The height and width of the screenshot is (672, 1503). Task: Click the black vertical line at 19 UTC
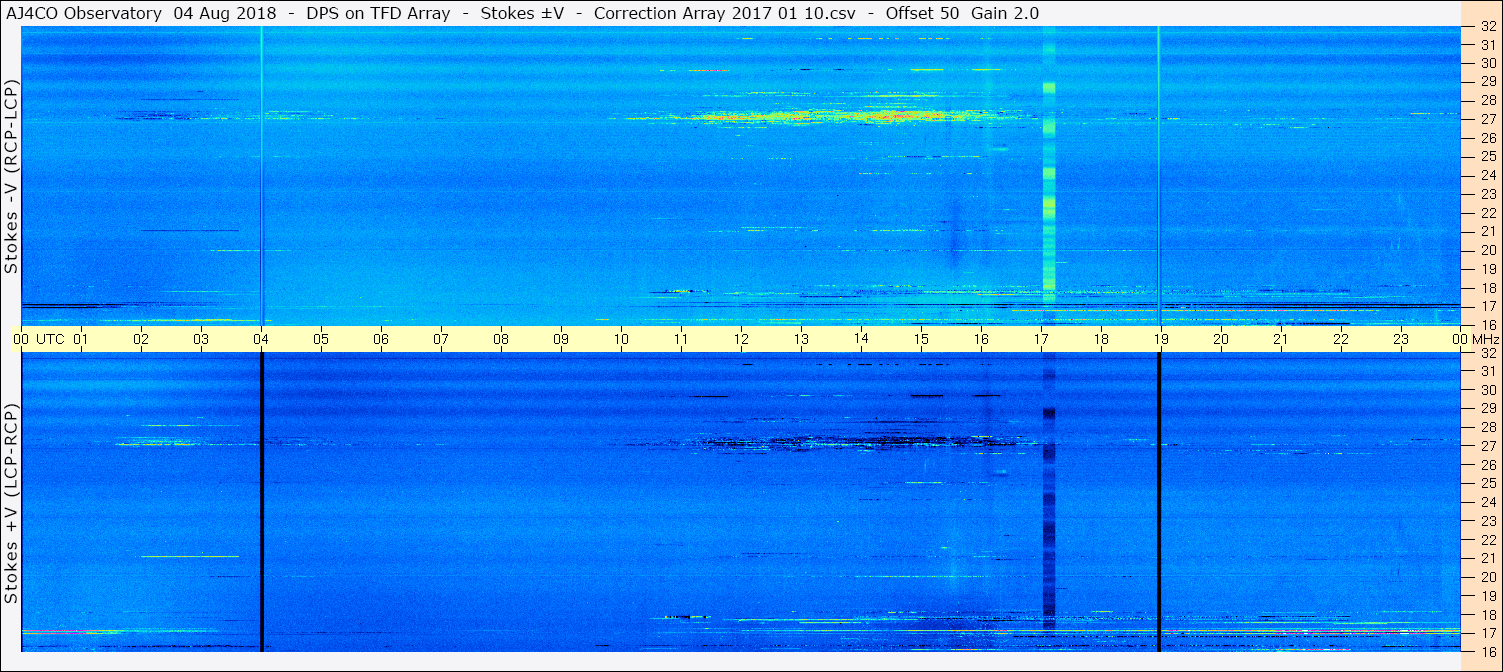pyautogui.click(x=1158, y=502)
